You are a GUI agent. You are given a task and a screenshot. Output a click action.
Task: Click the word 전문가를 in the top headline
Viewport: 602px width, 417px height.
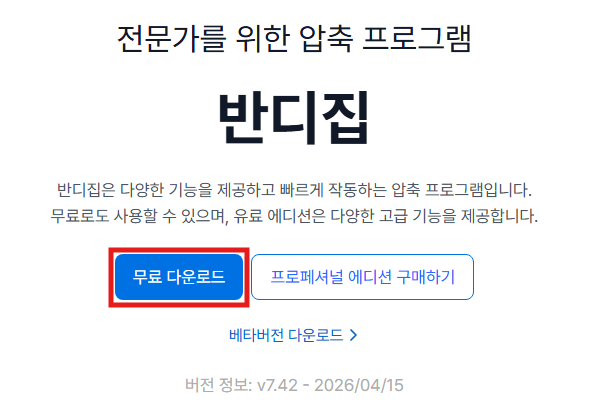[x=172, y=38]
